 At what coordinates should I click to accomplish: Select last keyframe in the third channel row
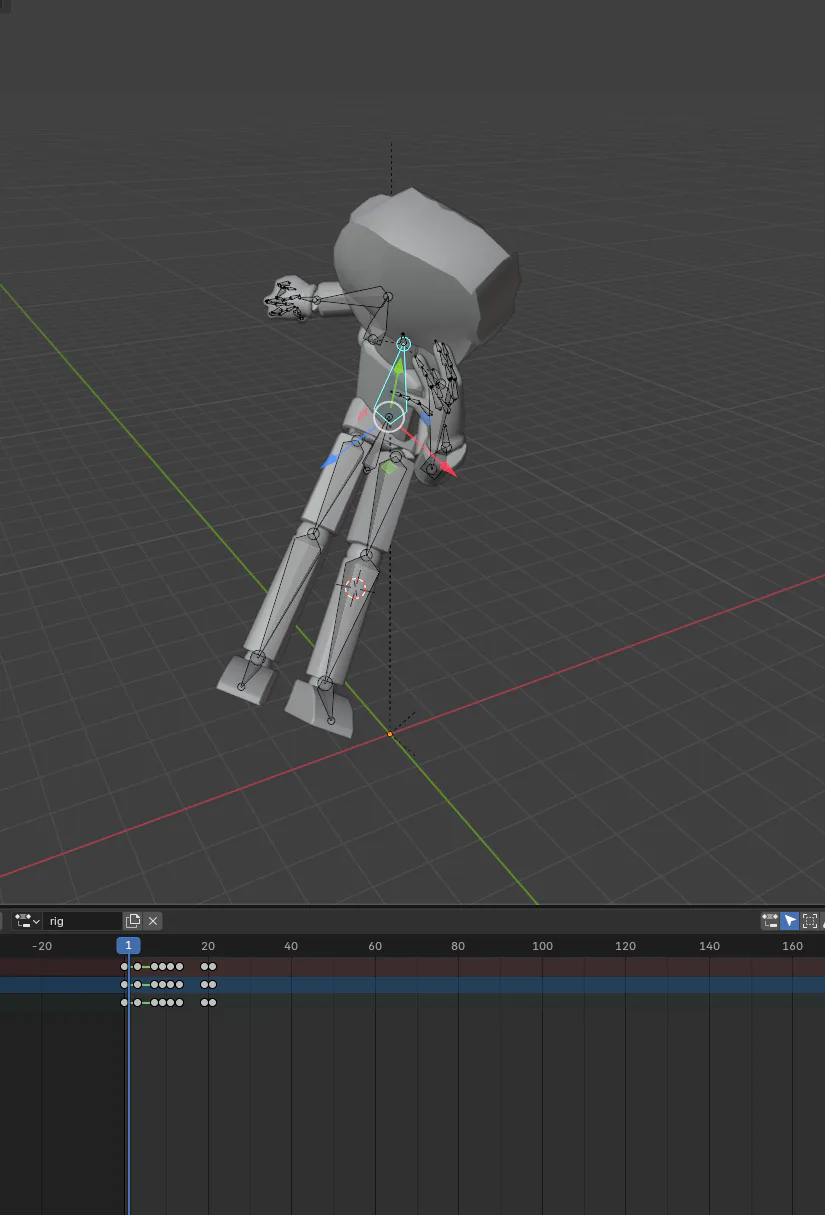212,1002
